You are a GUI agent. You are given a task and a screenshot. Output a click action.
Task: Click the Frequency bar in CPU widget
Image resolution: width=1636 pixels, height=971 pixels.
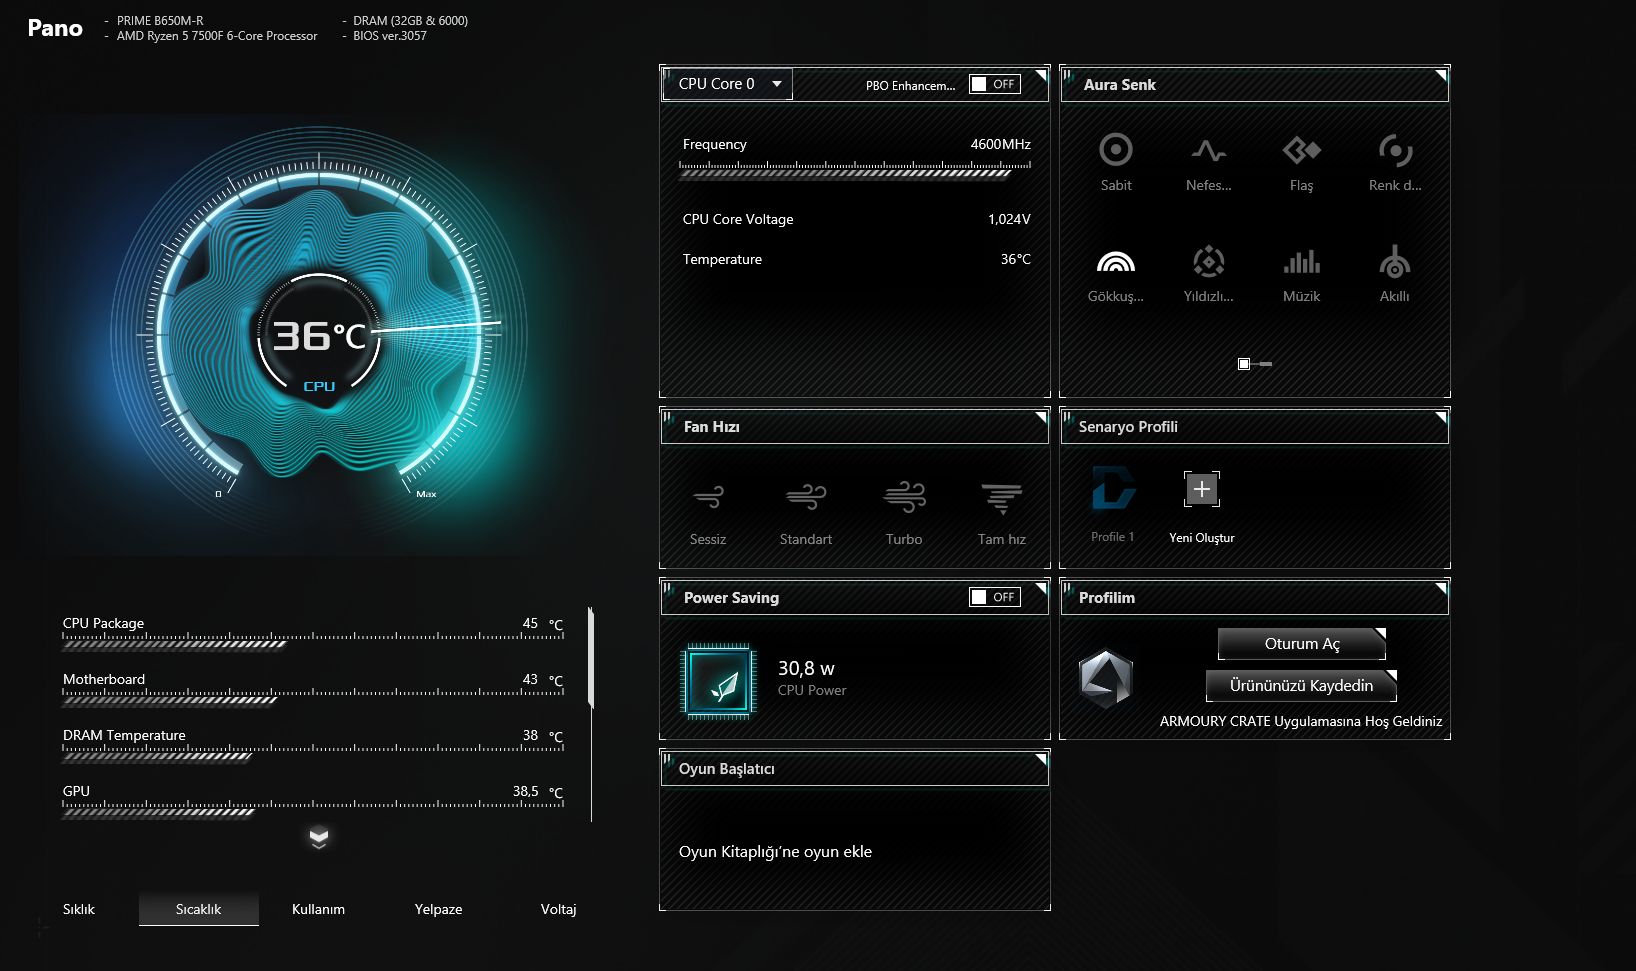tap(855, 170)
